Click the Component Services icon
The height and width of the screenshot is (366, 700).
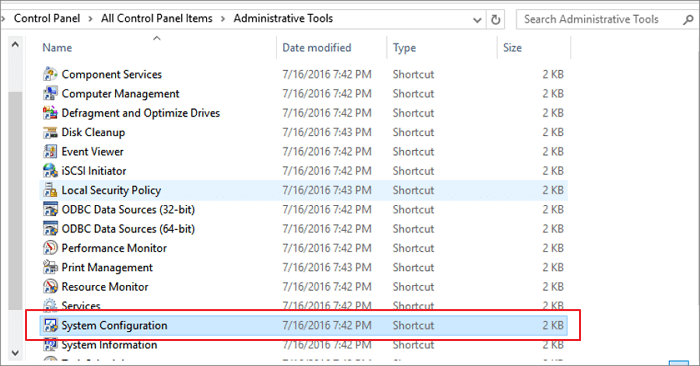50,74
